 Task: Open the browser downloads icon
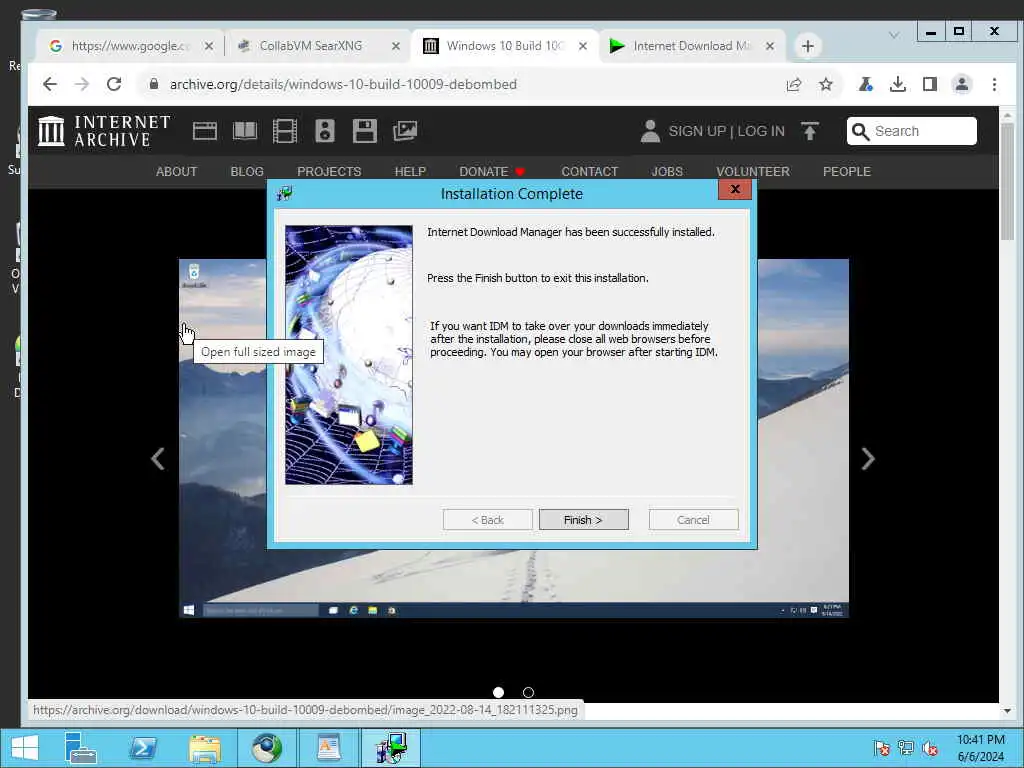coord(898,84)
